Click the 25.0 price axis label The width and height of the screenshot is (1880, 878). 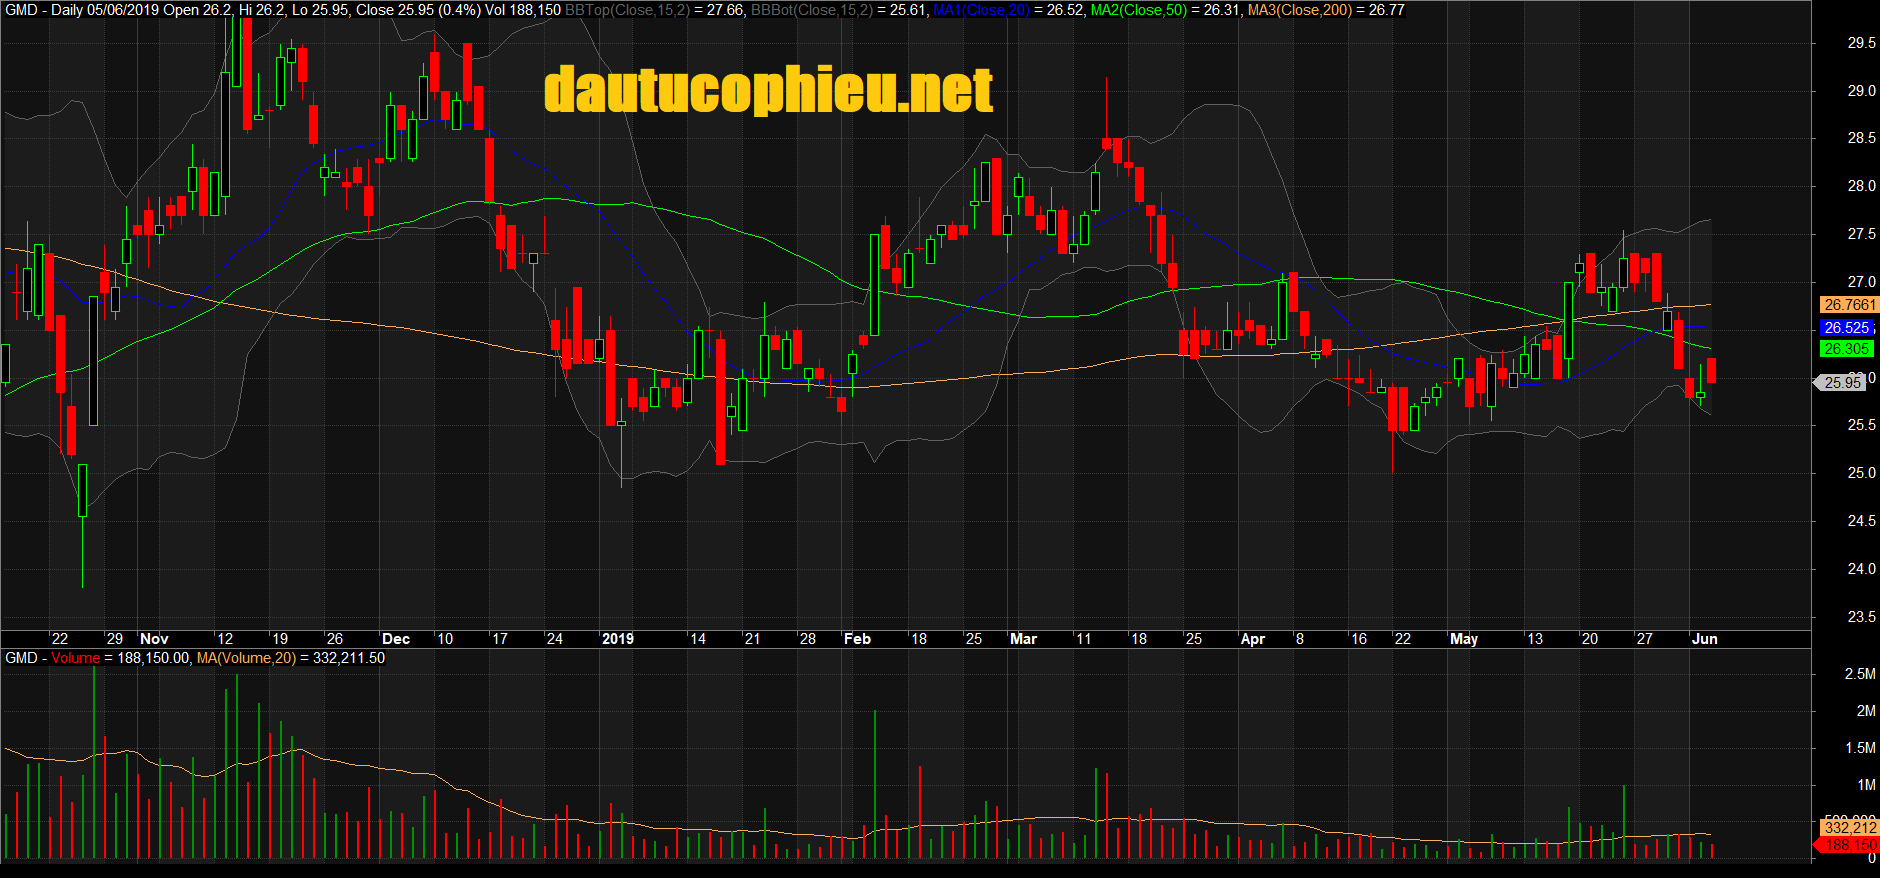coord(1861,473)
